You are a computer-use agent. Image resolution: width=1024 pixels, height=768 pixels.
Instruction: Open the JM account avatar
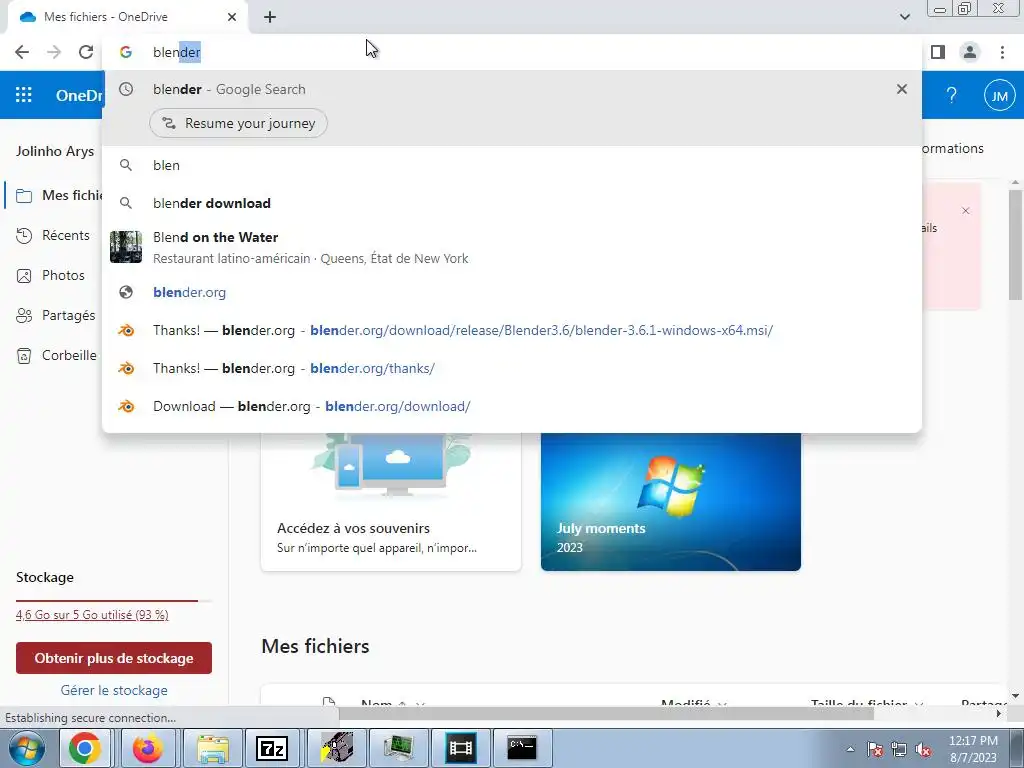[x=999, y=96]
